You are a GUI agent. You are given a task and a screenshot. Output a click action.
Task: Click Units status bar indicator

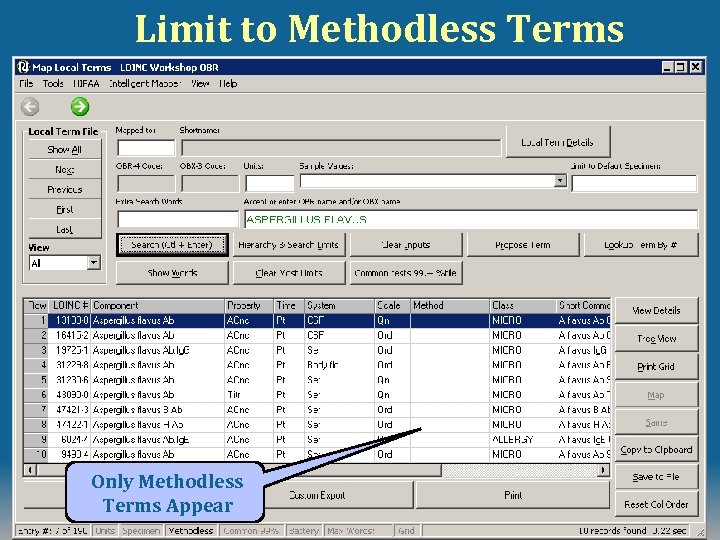pyautogui.click(x=105, y=531)
